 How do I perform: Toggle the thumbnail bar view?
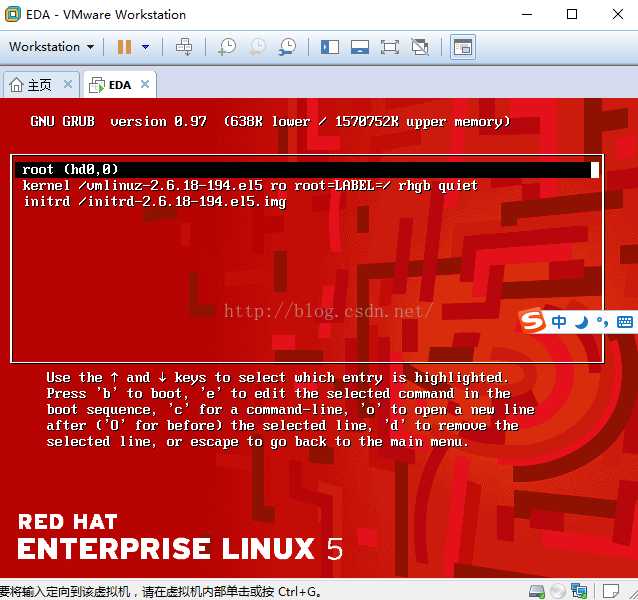pos(360,47)
